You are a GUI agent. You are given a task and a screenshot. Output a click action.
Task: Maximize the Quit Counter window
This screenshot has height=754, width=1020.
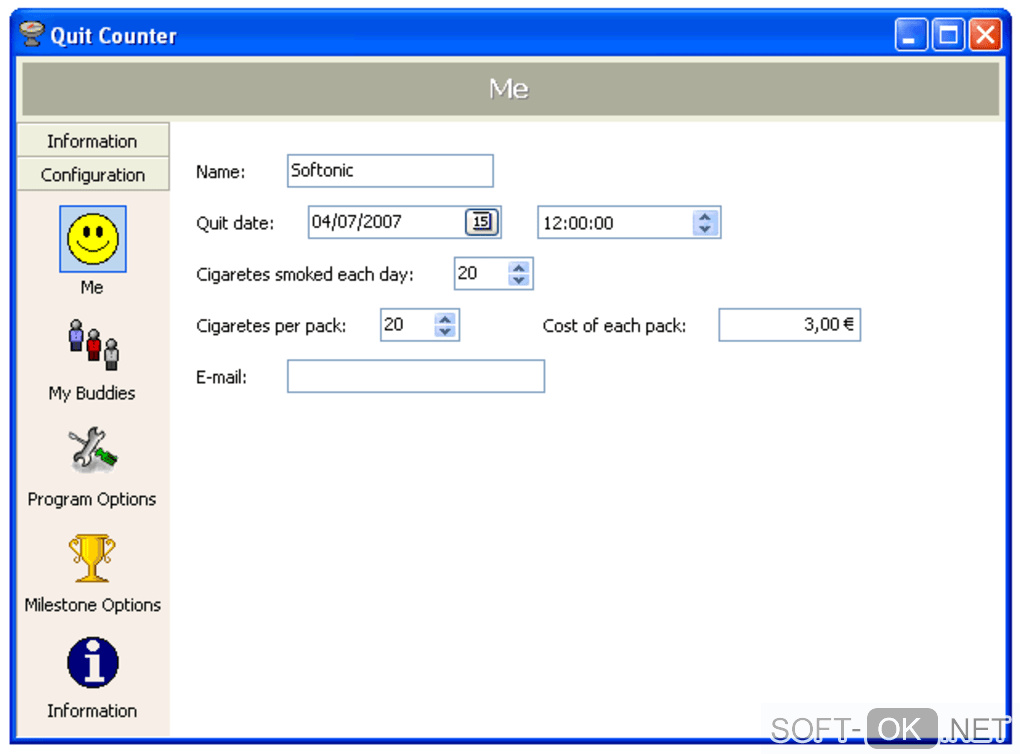pos(948,34)
